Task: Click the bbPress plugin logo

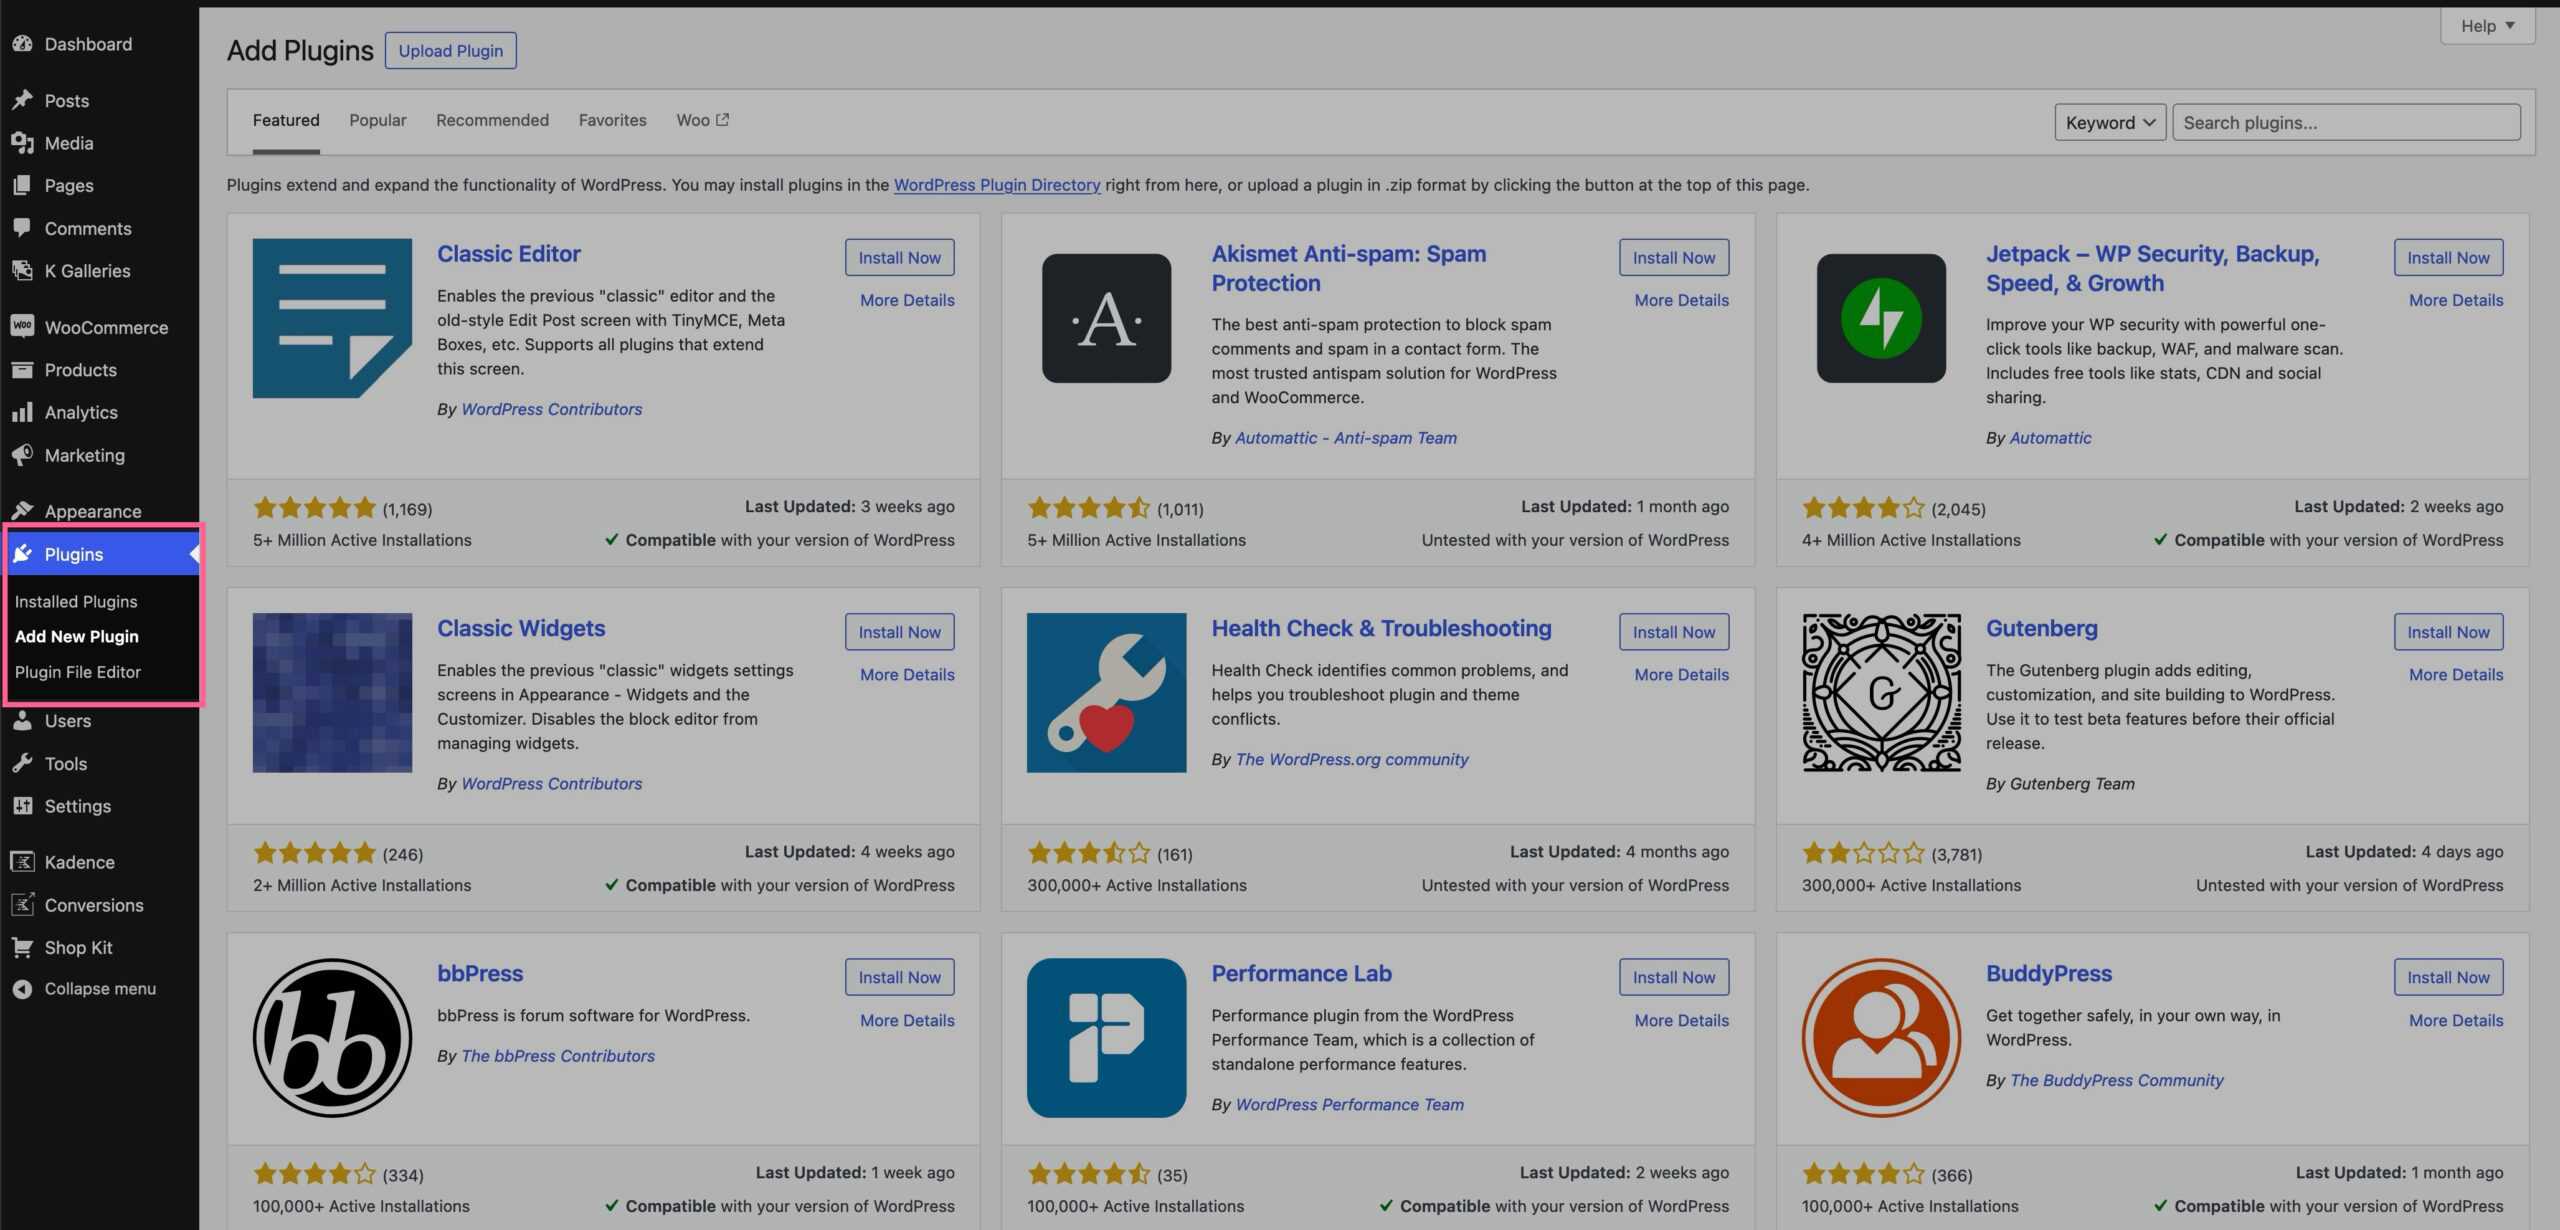Action: [332, 1038]
